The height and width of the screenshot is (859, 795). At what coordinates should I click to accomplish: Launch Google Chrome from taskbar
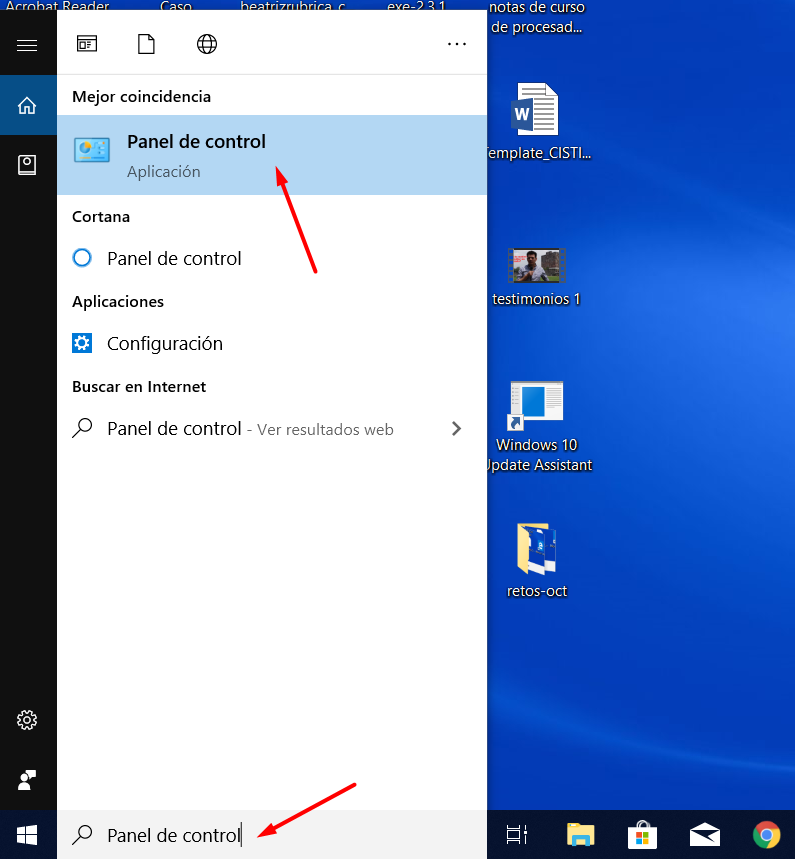(767, 835)
